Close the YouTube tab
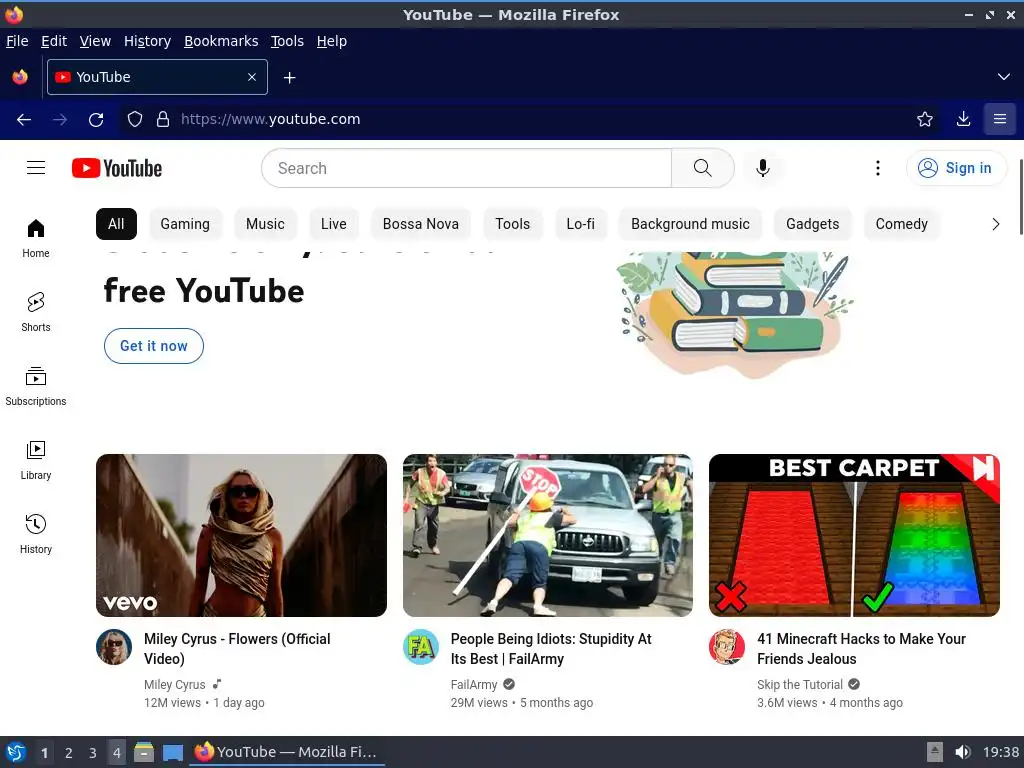Image resolution: width=1024 pixels, height=768 pixels. (x=252, y=77)
